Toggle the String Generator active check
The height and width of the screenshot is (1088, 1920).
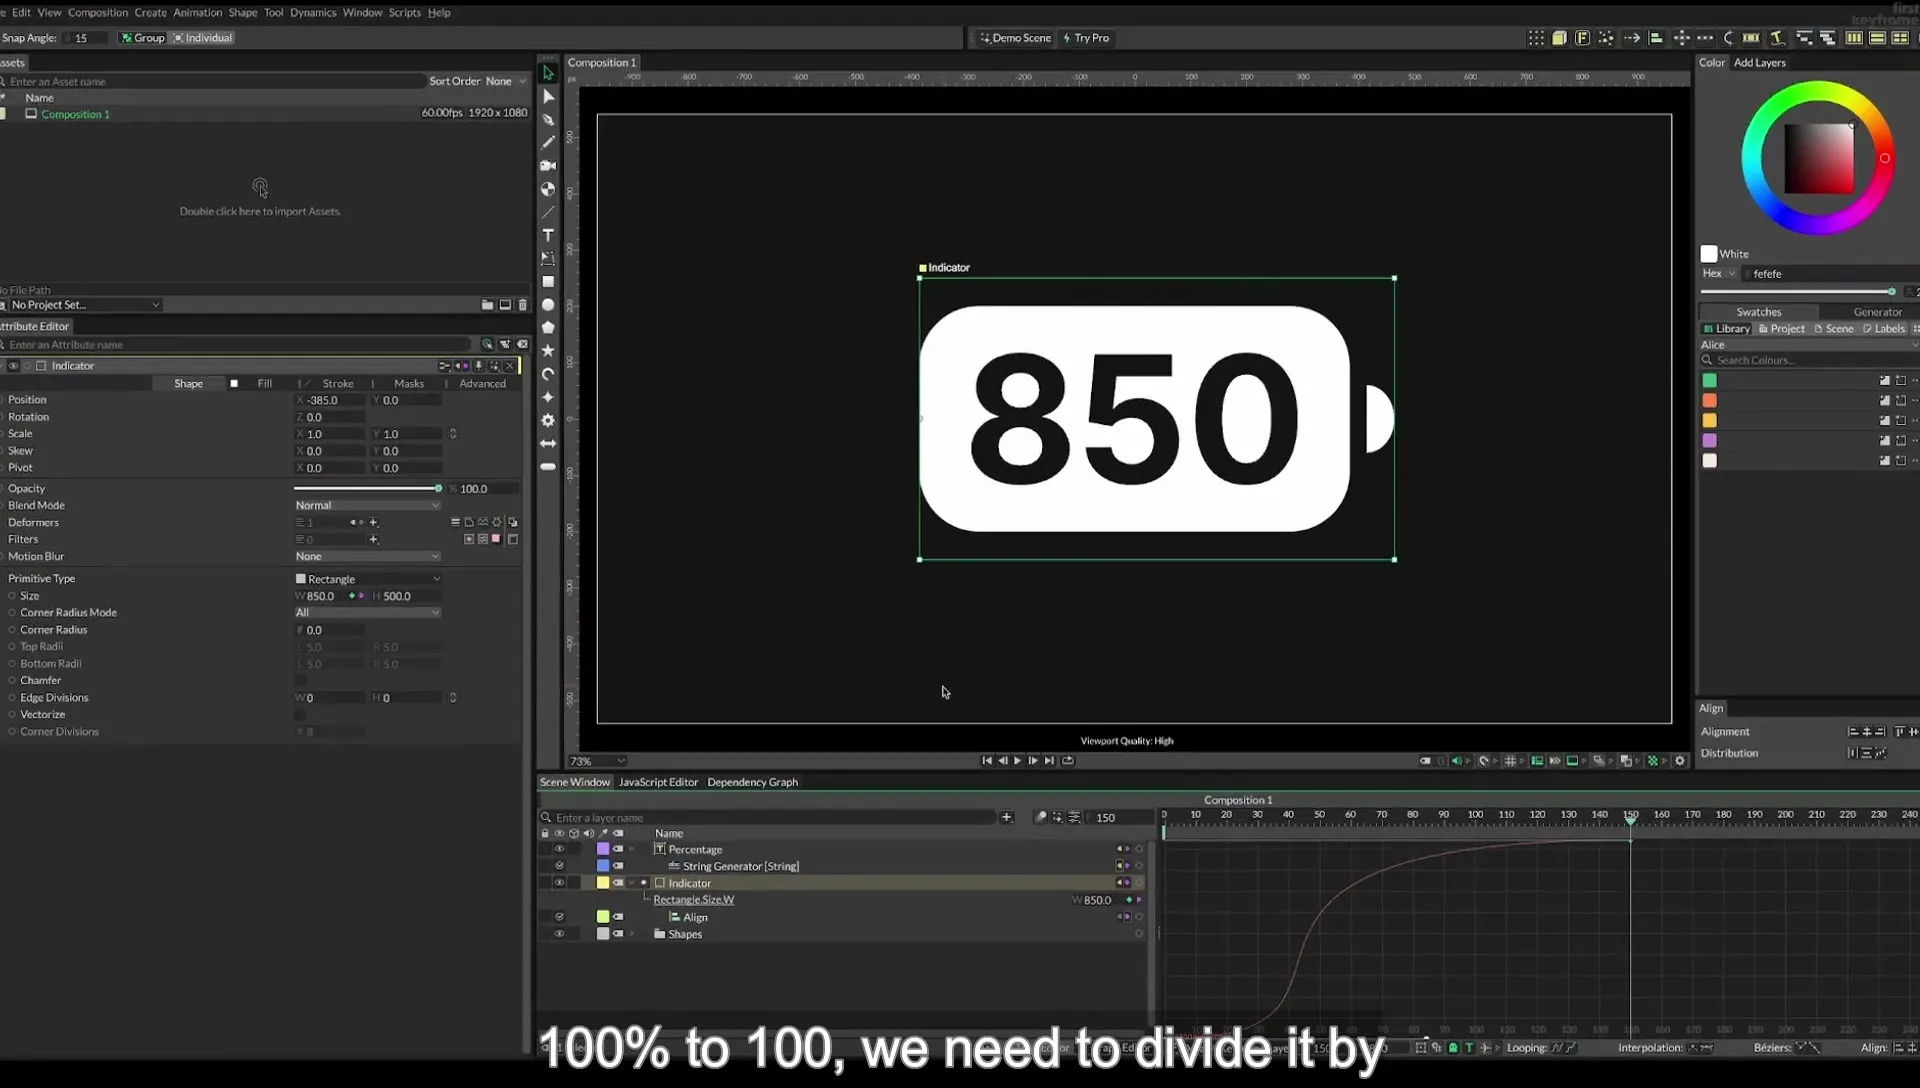(x=559, y=866)
